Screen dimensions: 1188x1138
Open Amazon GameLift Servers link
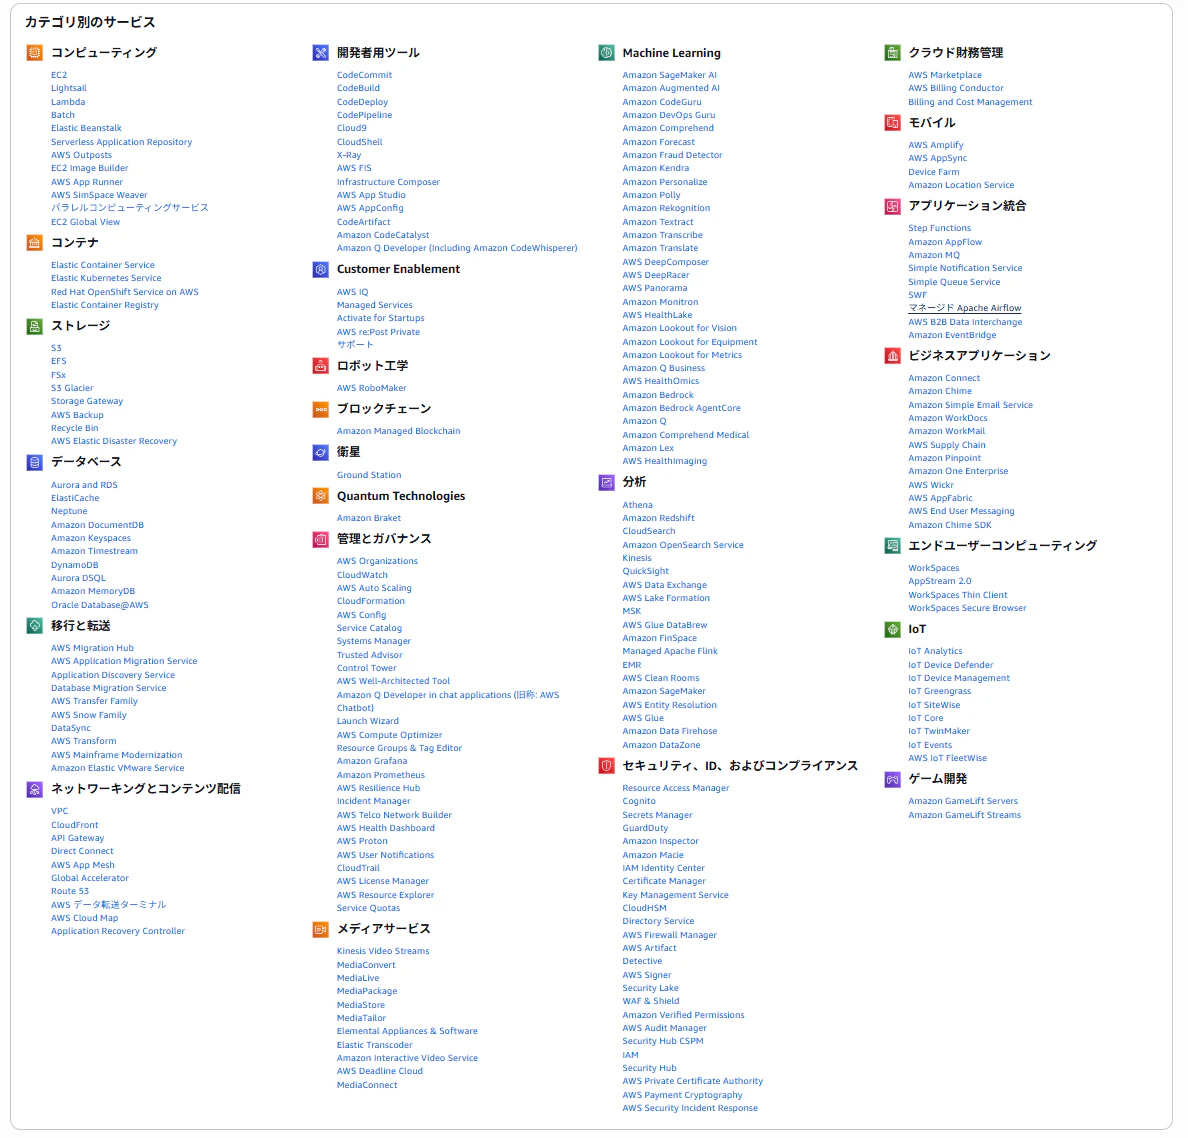[x=963, y=801]
